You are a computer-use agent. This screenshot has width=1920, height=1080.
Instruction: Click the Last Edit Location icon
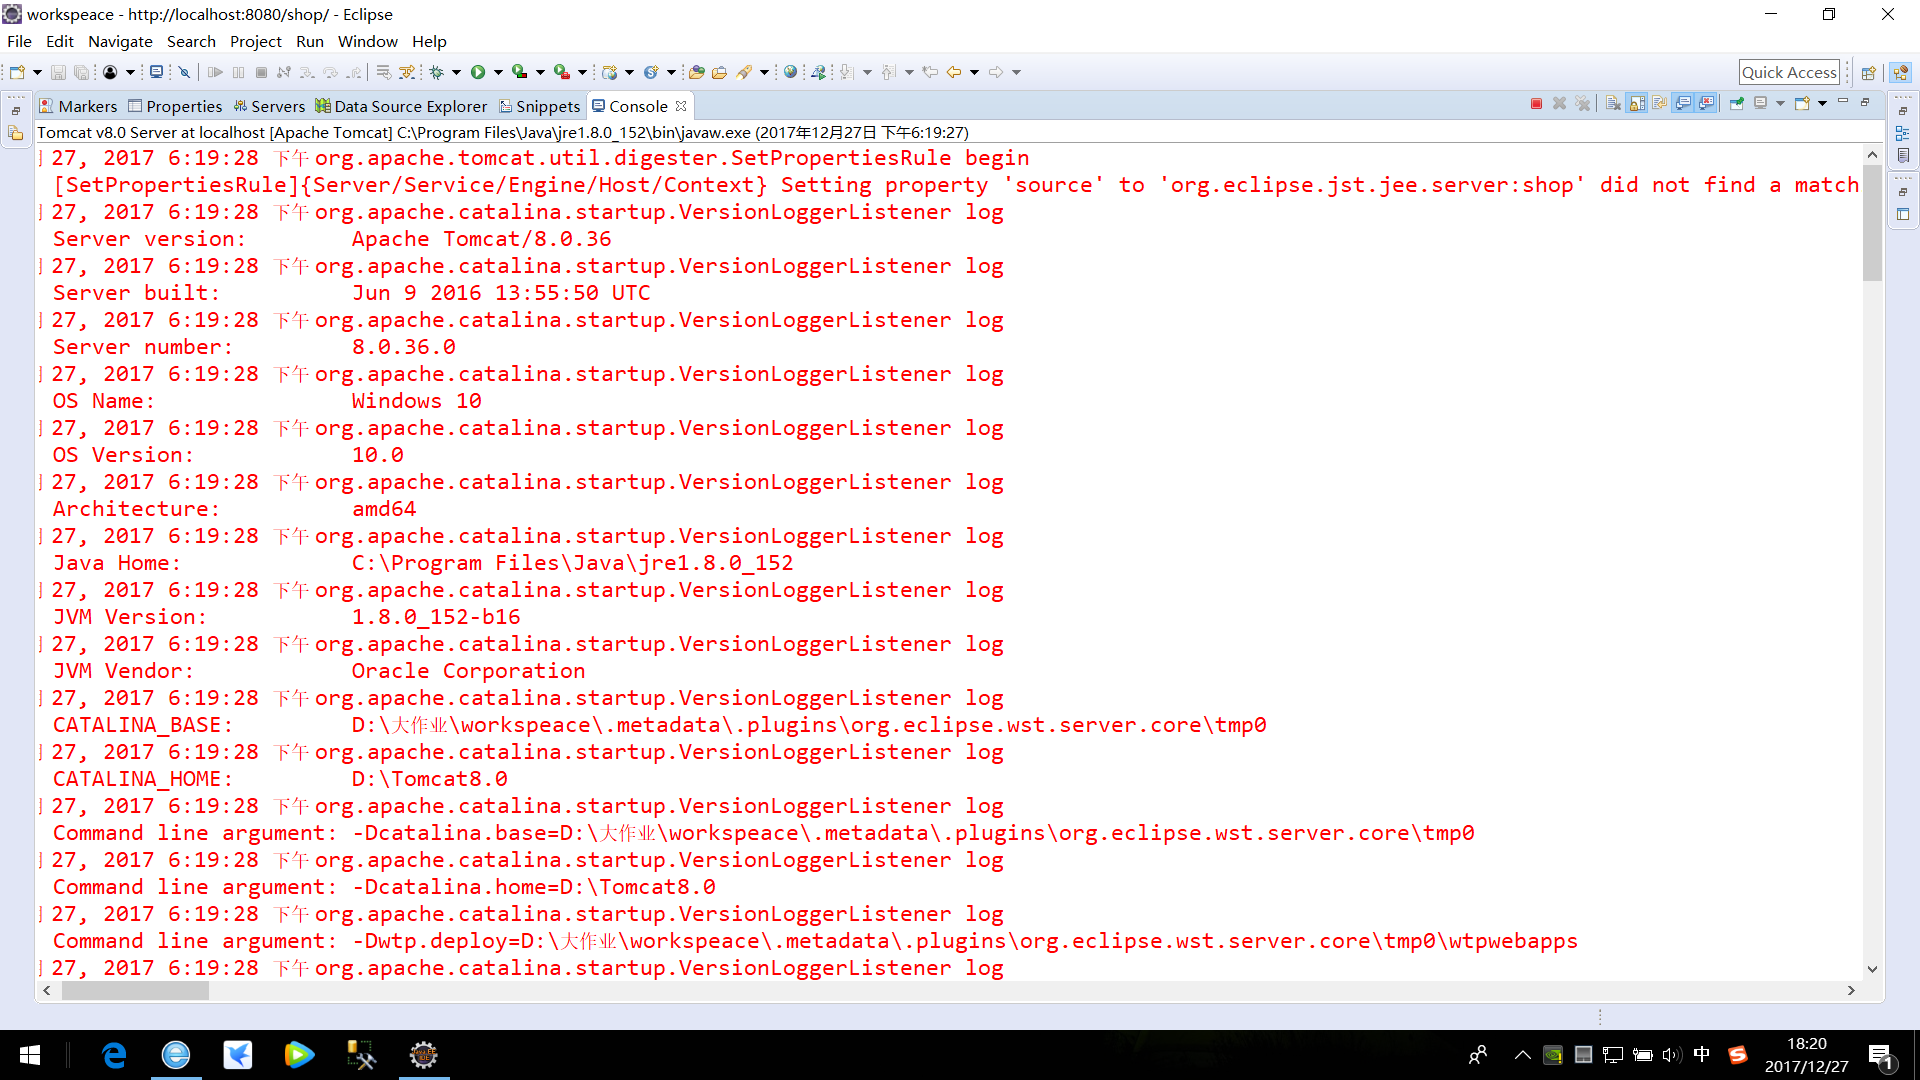[930, 72]
